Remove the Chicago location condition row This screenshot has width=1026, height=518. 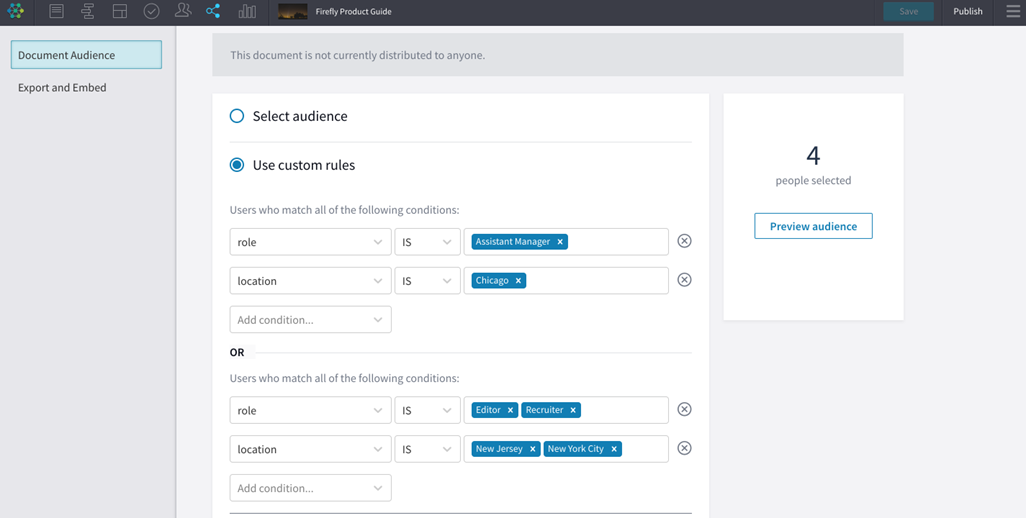[684, 280]
